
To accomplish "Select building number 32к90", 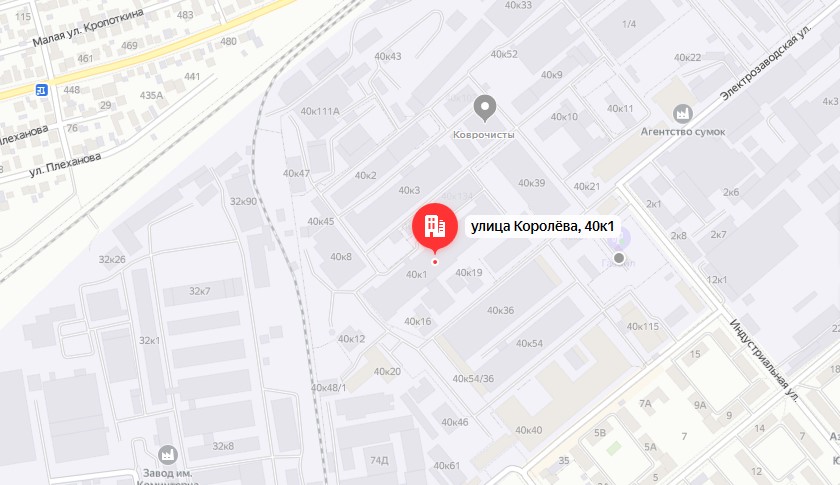I will click(243, 202).
